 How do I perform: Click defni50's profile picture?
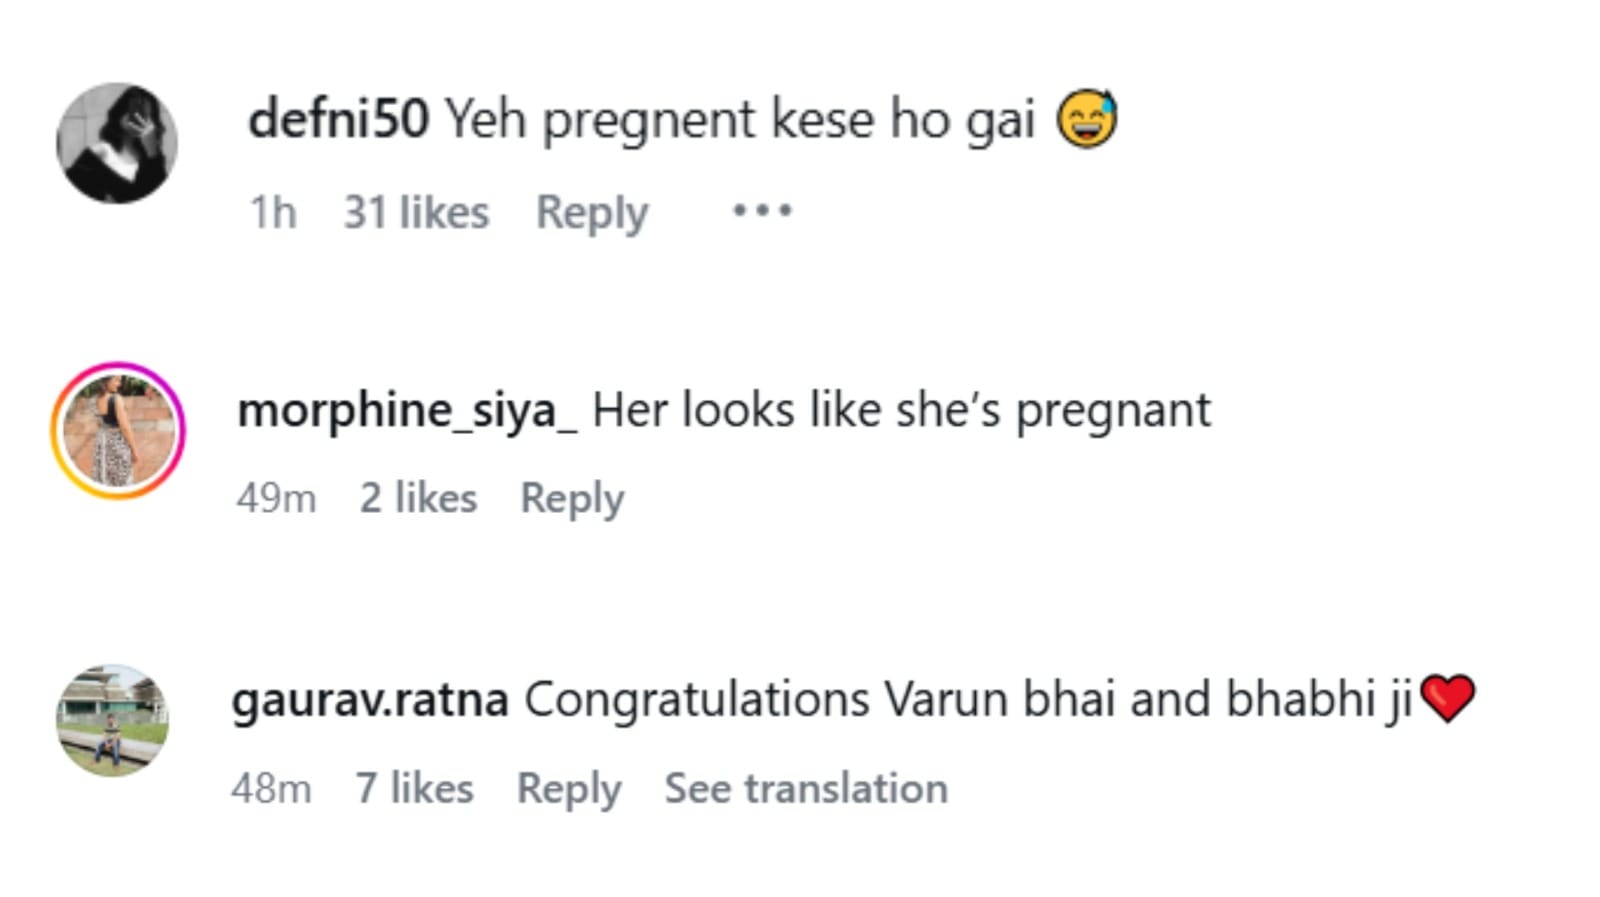click(x=117, y=143)
